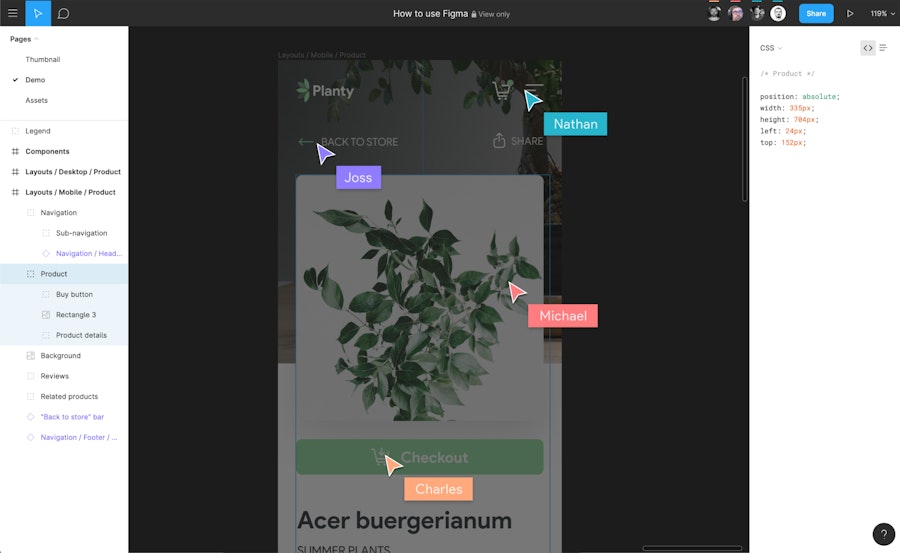The width and height of the screenshot is (900, 553).
Task: Click the green Checkout button in the design
Action: 420,457
